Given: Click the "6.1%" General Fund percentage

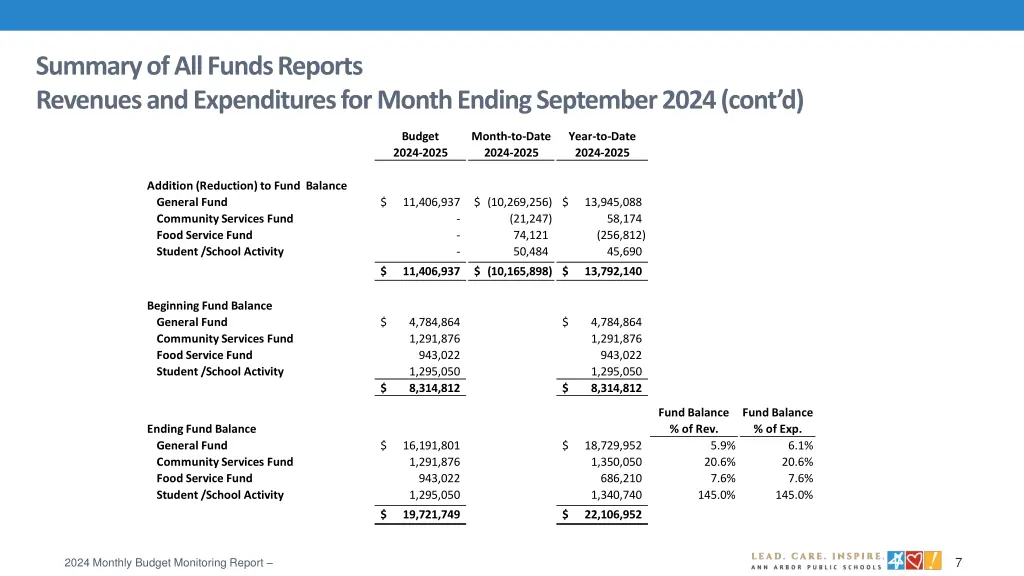Looking at the screenshot, I should tap(801, 445).
